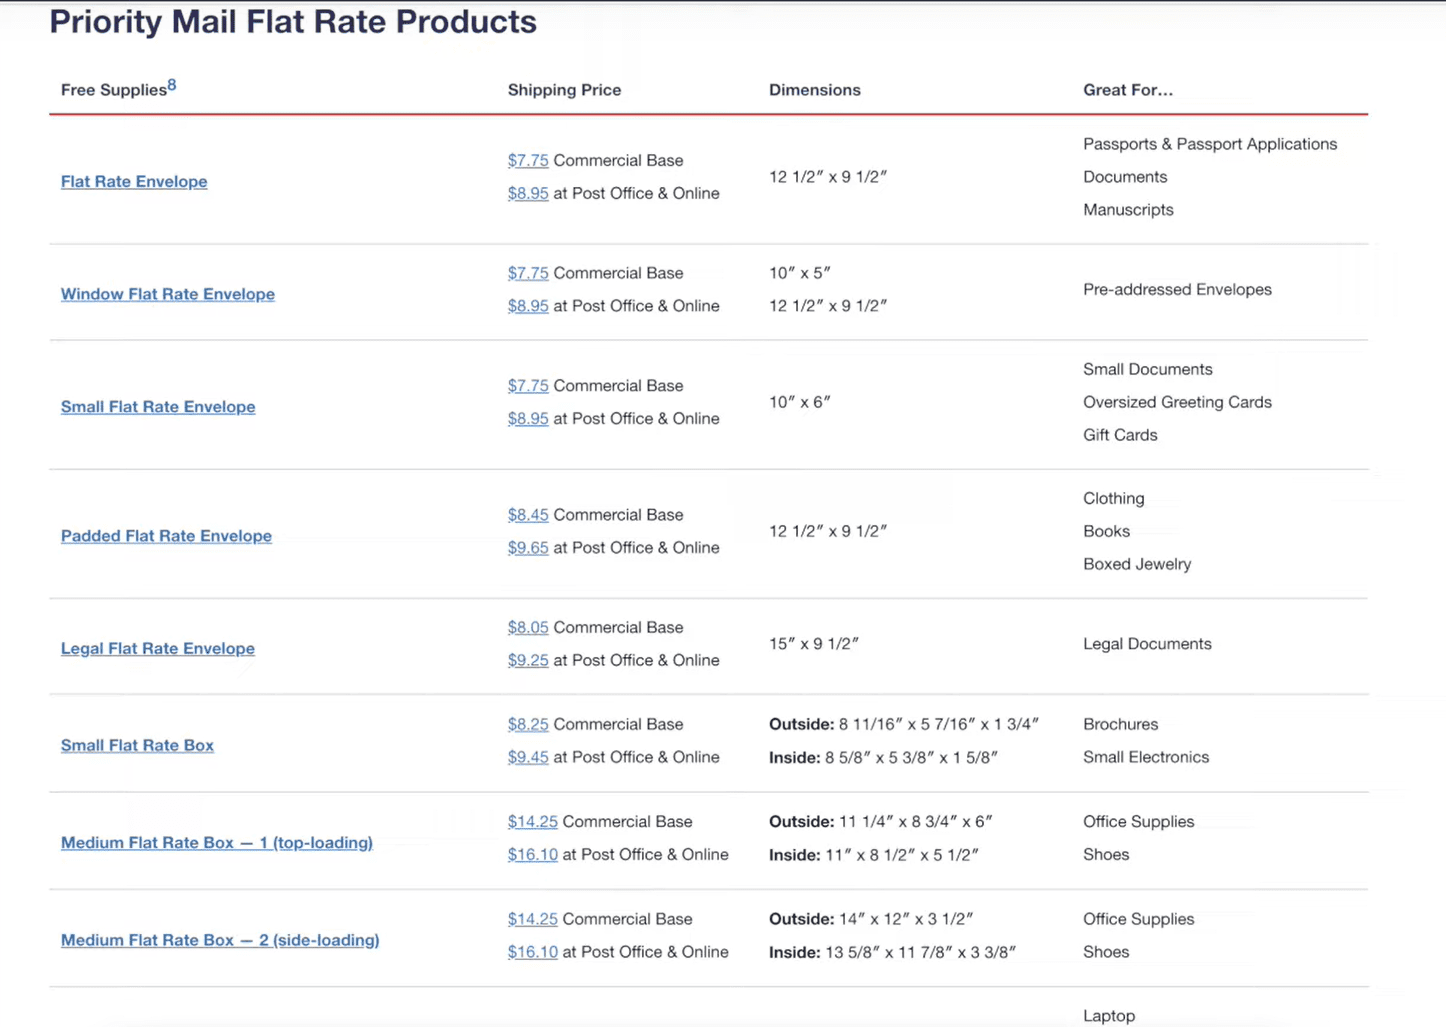Click $8.95 price link for Small Flat Rate Envelope
This screenshot has width=1446, height=1027.
tap(528, 418)
